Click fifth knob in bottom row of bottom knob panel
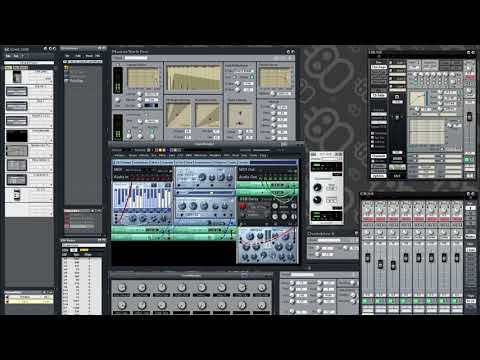 [202, 305]
